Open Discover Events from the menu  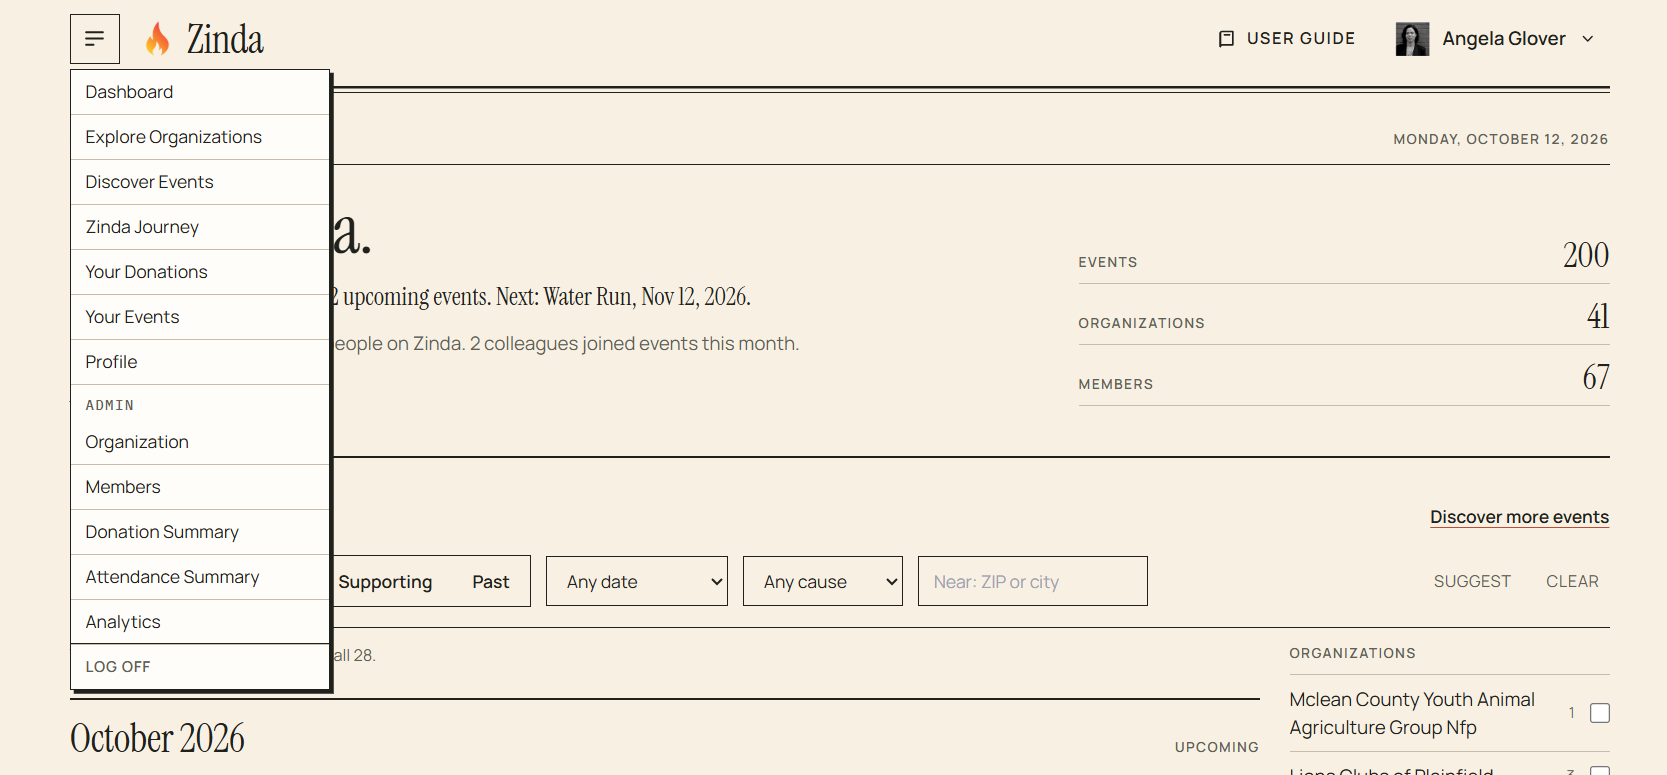coord(200,182)
